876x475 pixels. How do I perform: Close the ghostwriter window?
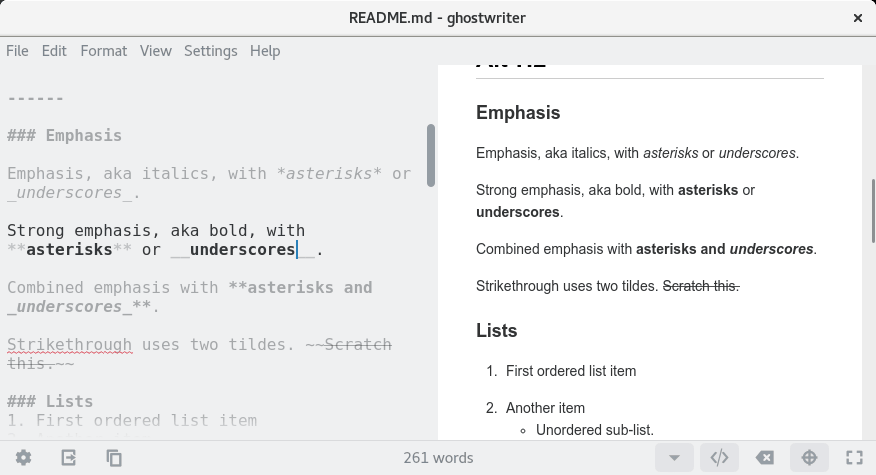(x=857, y=18)
